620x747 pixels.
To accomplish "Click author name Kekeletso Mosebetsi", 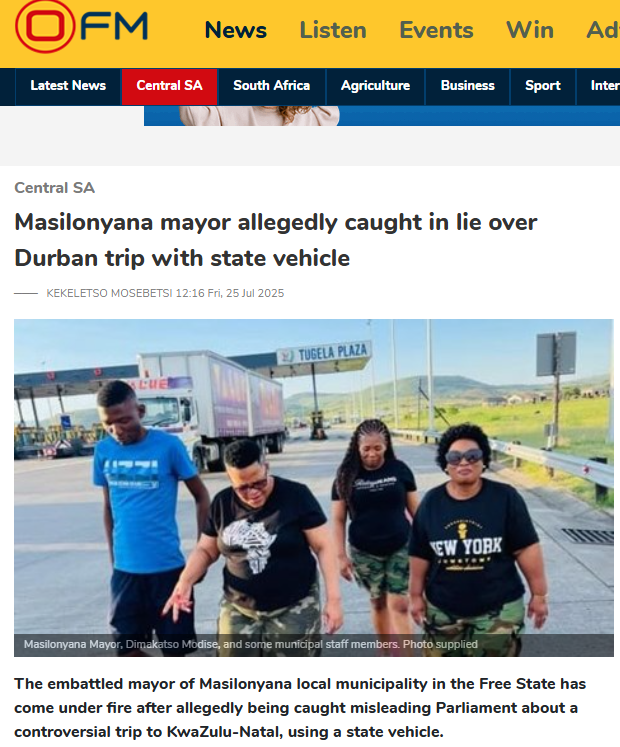I will [109, 293].
